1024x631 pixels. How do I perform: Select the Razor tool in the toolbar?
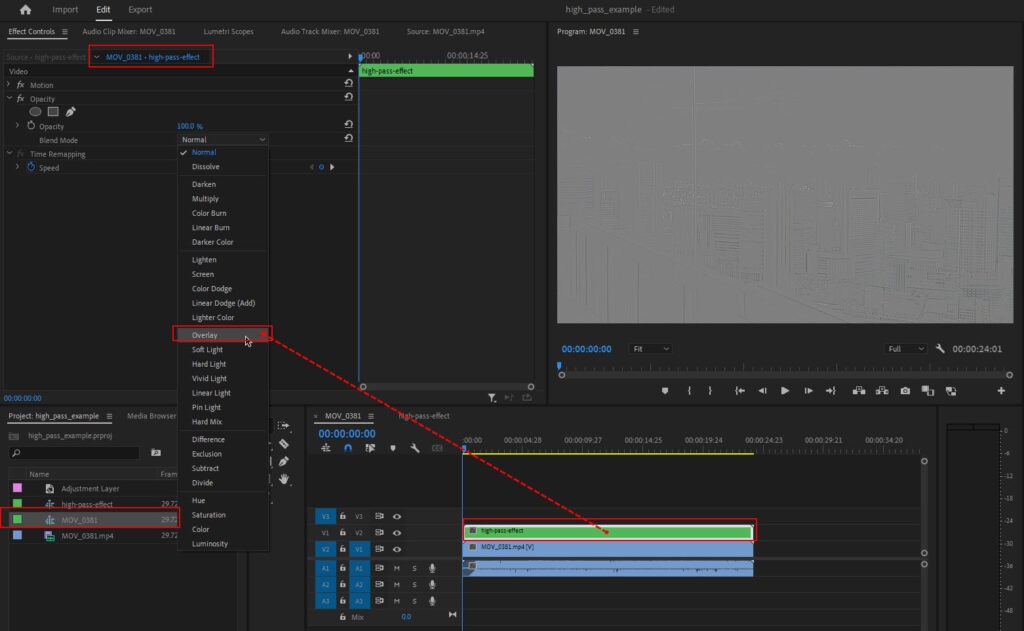point(284,443)
